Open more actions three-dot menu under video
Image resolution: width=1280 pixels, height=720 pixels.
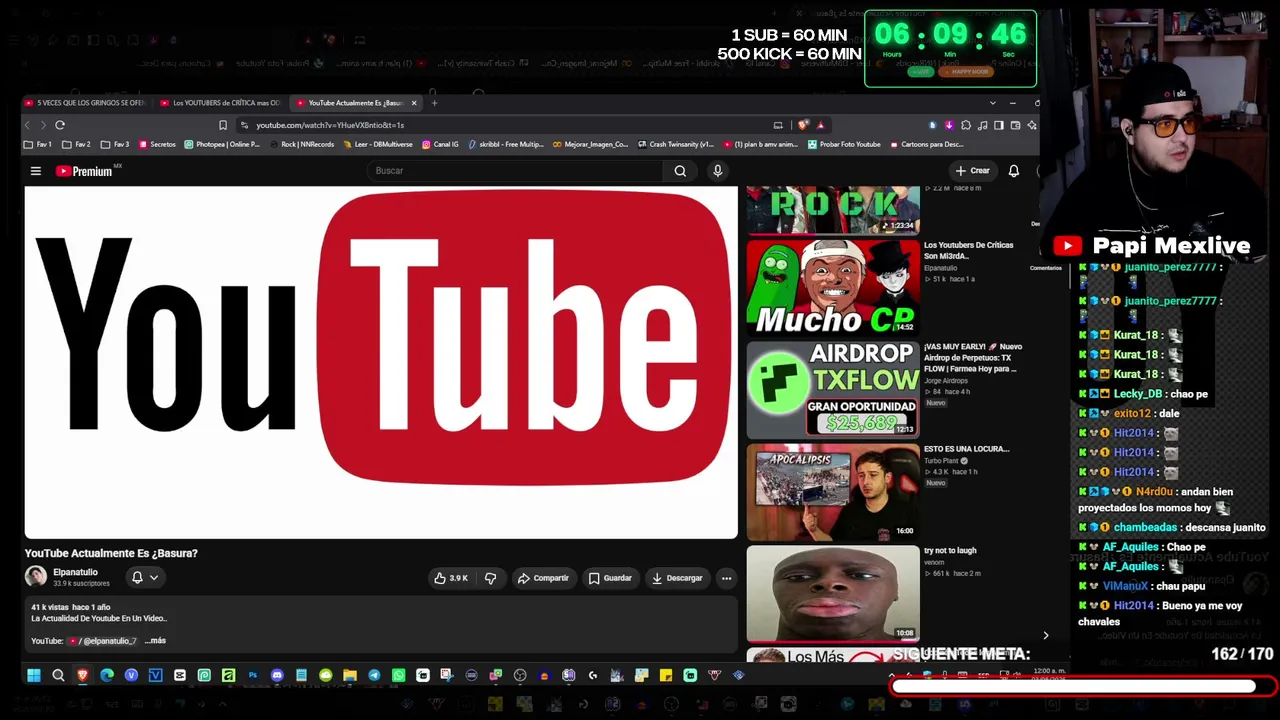[x=726, y=578]
